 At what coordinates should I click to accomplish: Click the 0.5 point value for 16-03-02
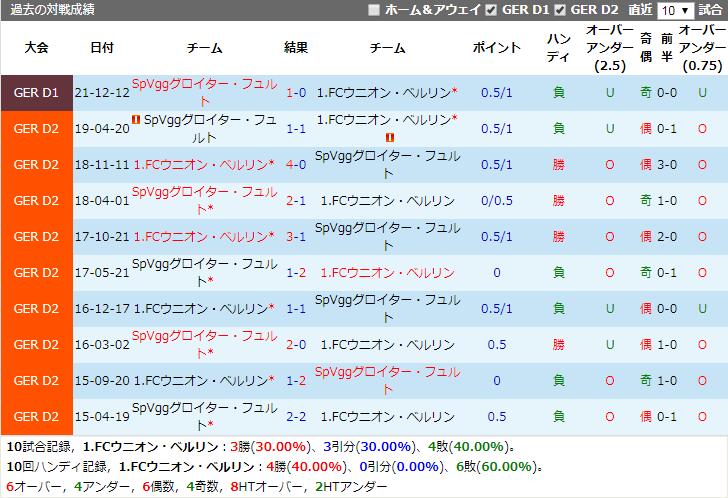tap(497, 345)
